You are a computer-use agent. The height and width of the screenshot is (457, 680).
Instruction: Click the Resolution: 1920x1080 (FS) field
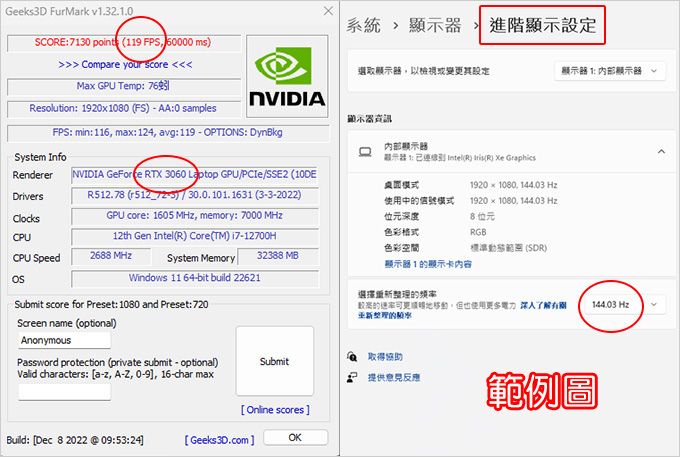124,108
